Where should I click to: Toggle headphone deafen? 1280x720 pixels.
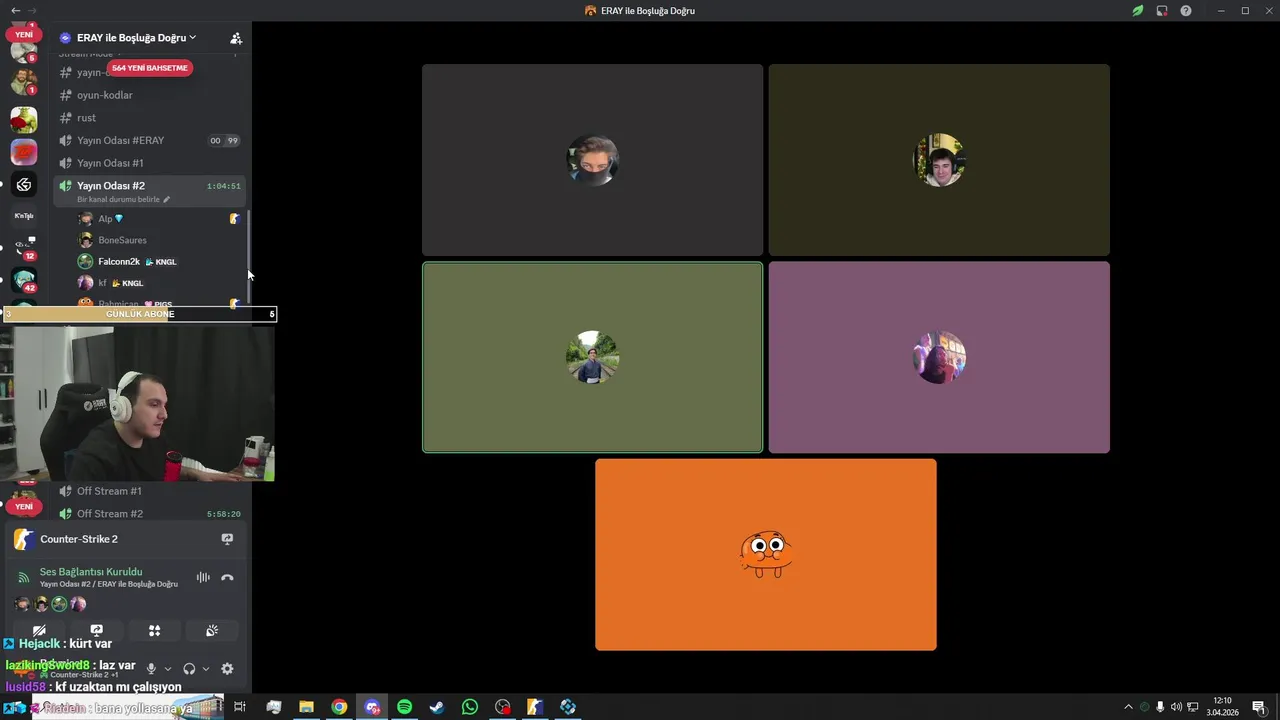[189, 669]
